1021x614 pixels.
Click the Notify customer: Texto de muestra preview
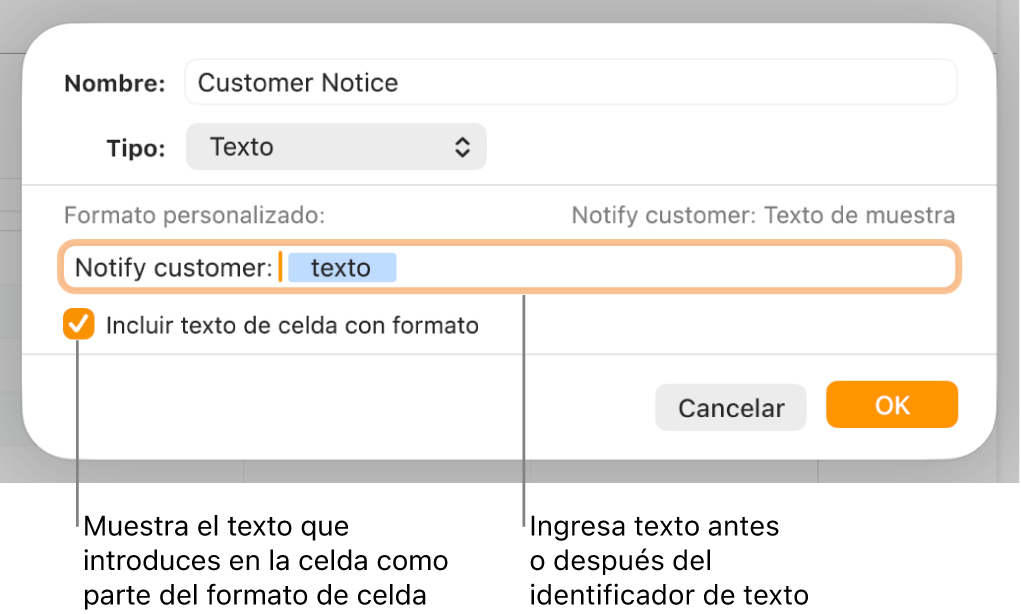763,214
